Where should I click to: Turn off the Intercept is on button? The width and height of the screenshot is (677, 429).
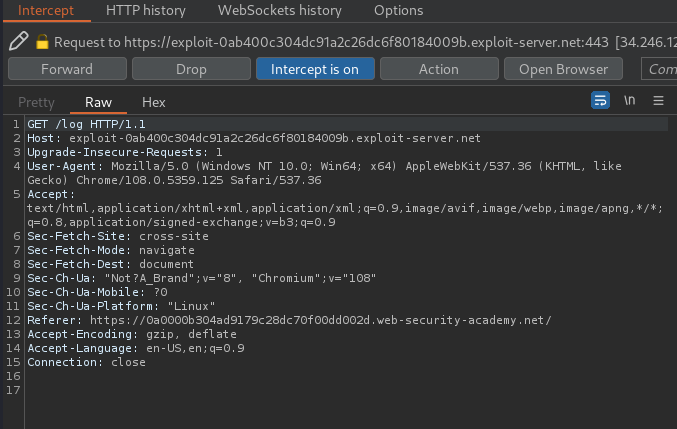[315, 69]
